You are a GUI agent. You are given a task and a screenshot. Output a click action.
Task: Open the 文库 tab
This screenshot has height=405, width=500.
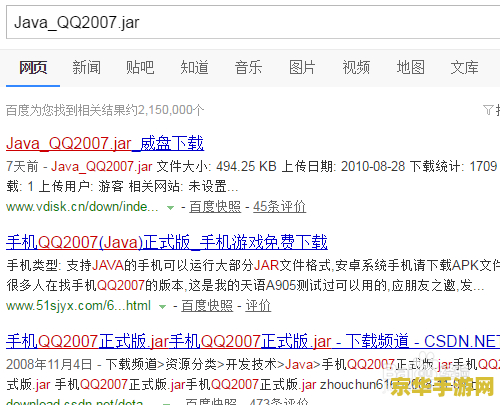(465, 68)
